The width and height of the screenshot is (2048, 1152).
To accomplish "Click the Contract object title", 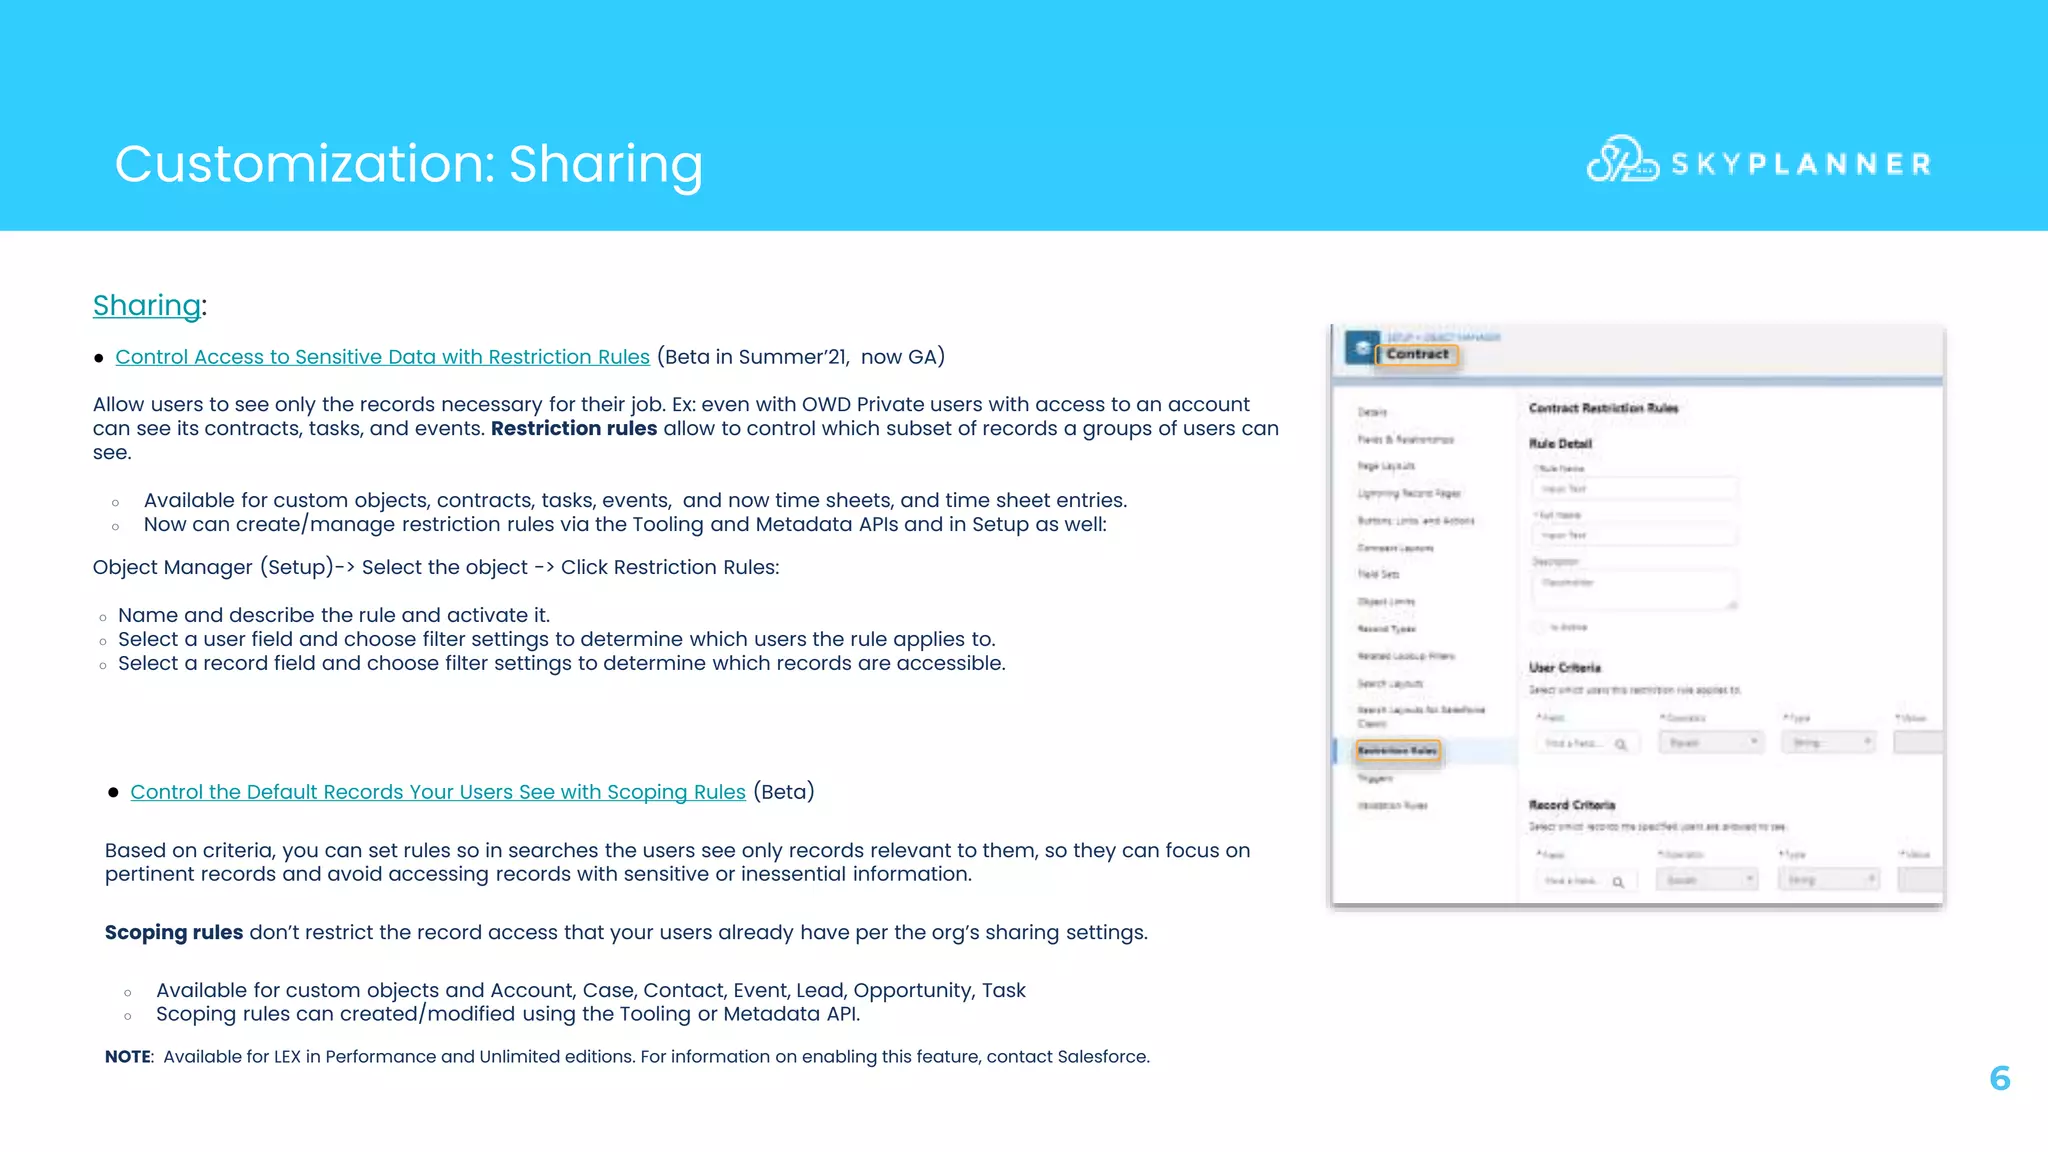I will point(1417,355).
